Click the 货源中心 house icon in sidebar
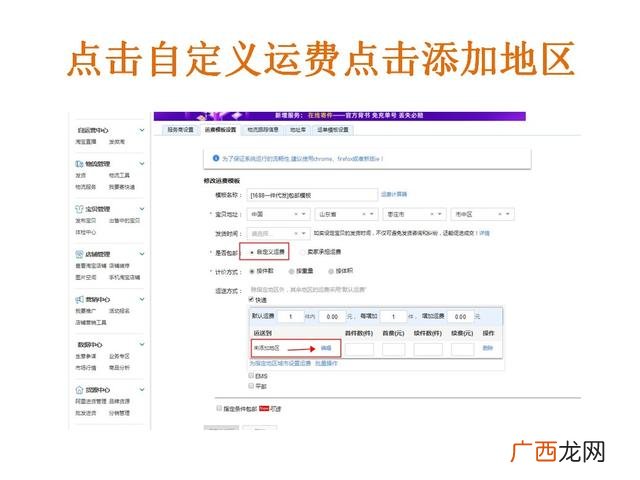 79,390
